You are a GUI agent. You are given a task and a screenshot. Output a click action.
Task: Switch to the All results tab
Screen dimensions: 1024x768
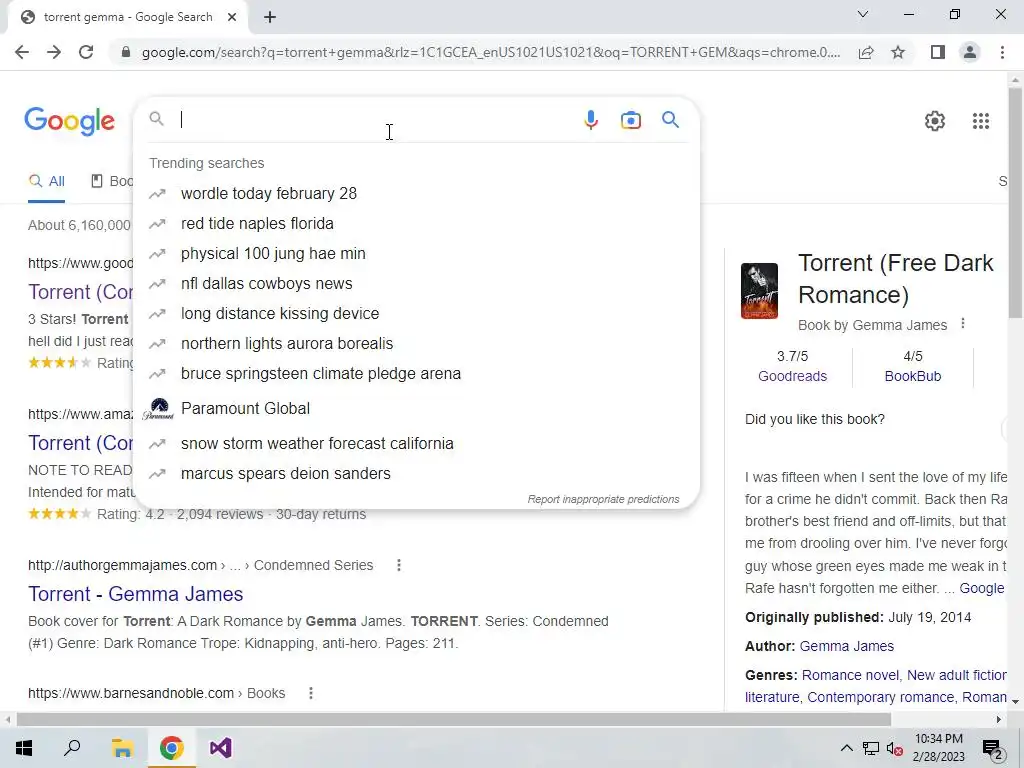click(46, 181)
